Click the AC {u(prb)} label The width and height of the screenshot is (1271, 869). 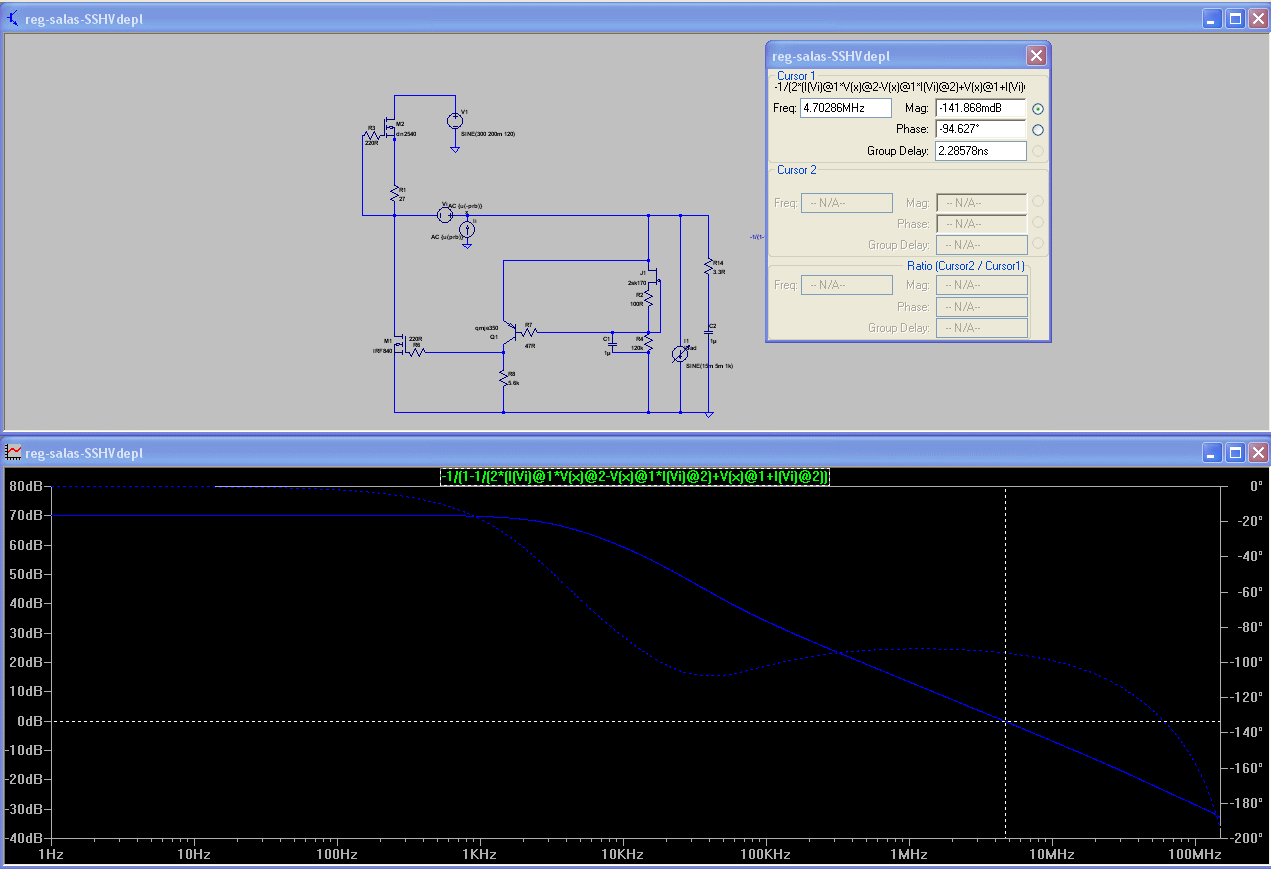point(447,237)
